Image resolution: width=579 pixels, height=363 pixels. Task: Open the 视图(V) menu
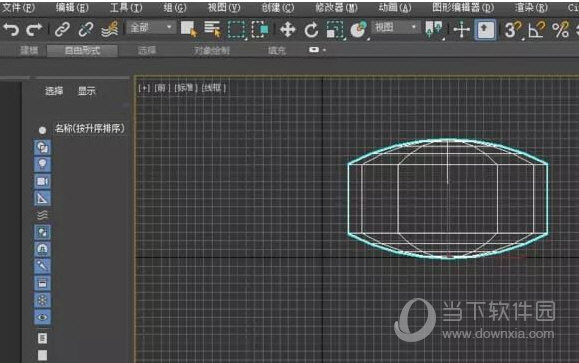[x=224, y=7]
